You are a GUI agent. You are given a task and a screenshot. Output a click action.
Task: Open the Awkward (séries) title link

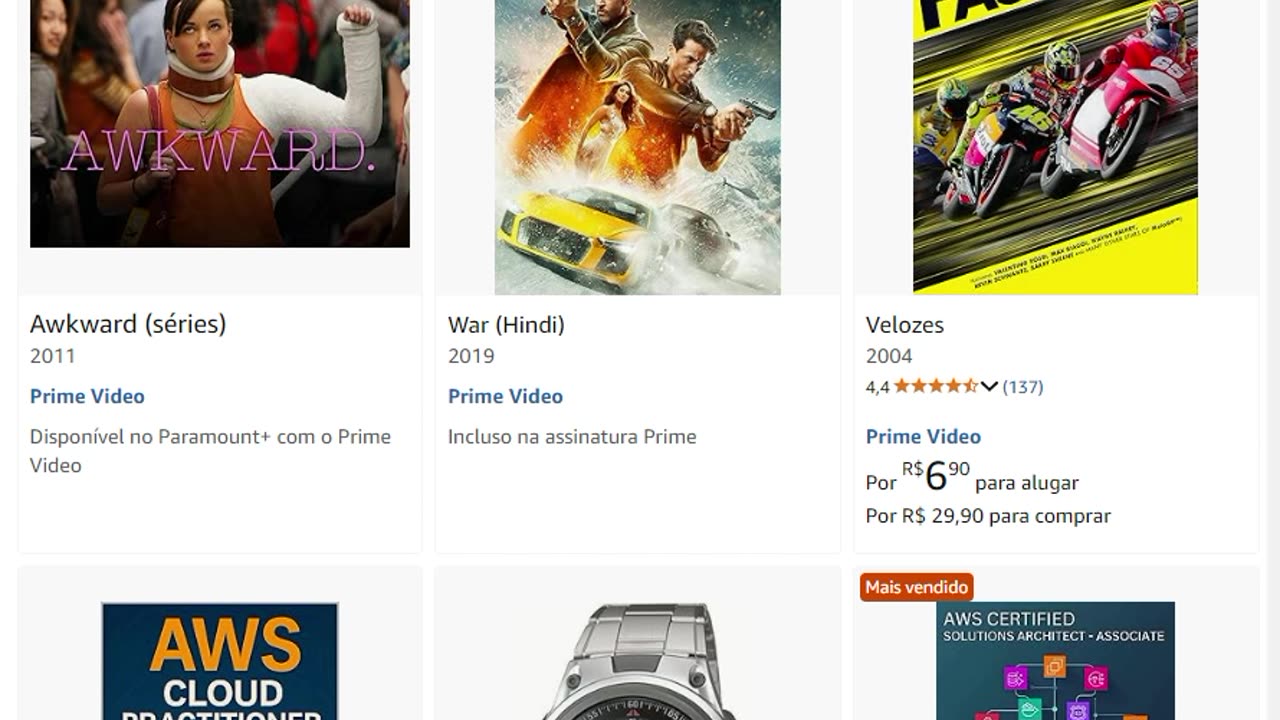pos(128,324)
